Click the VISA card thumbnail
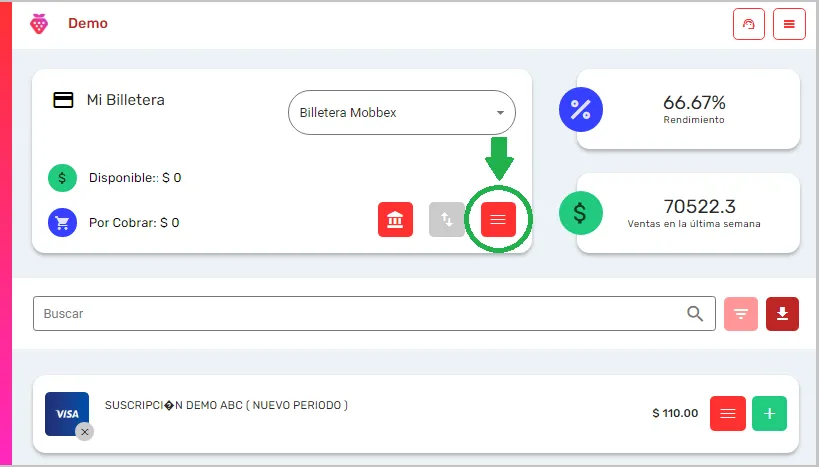 (67, 414)
